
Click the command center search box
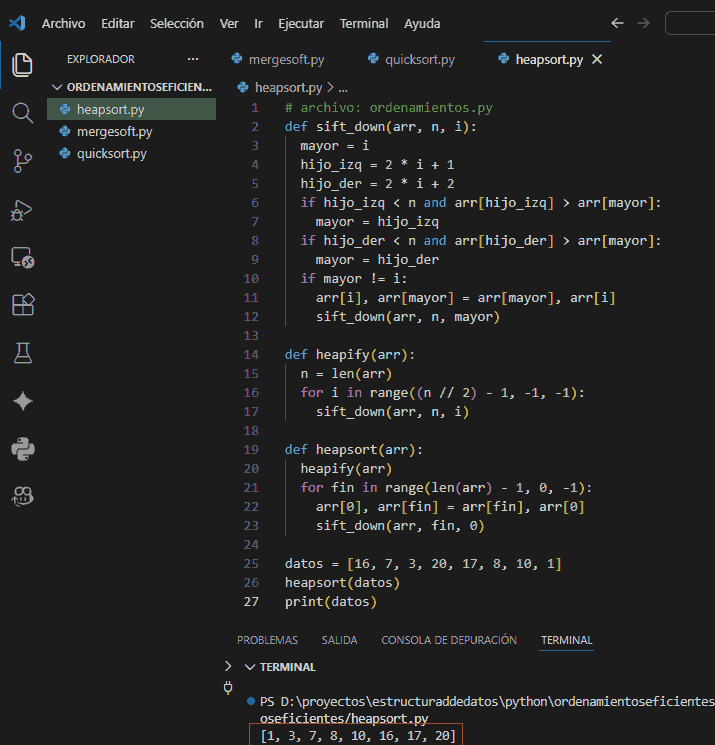(690, 23)
